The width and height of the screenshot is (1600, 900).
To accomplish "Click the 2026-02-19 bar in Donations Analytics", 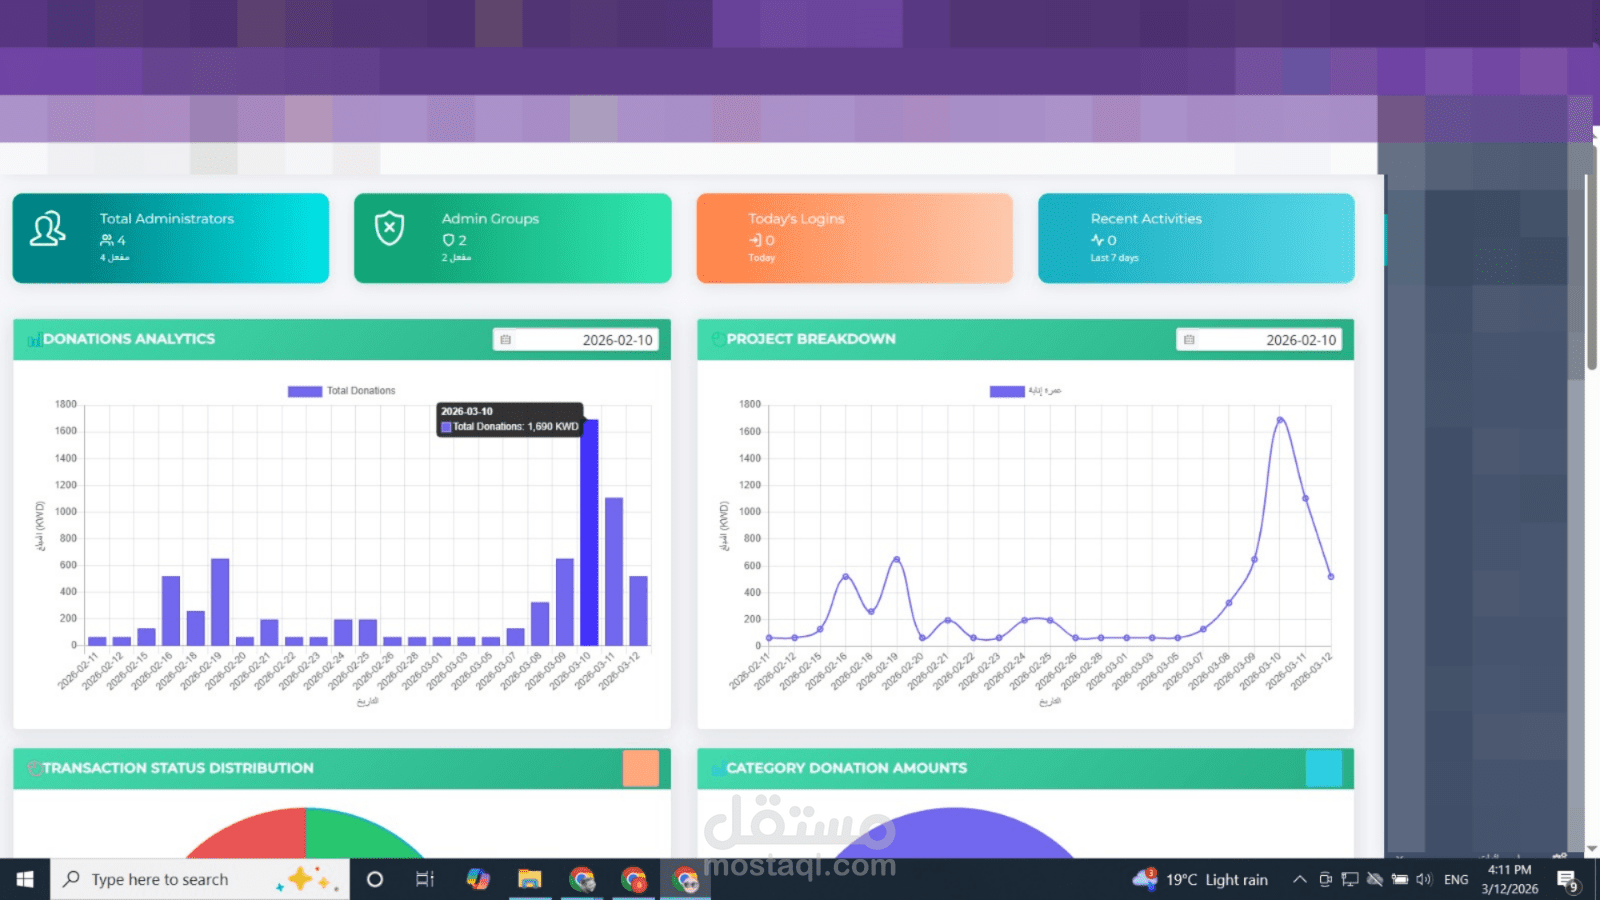I will 220,602.
